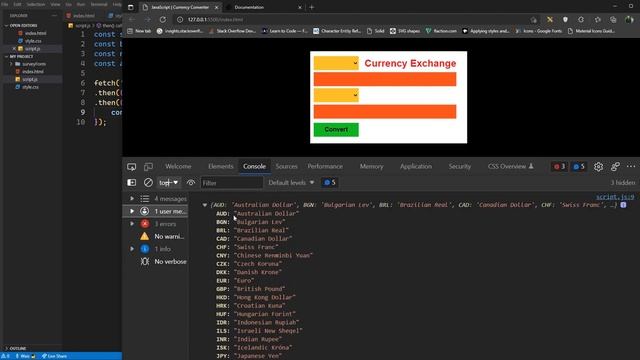Expand the 3 errors group
Screen dimensions: 640x360
[132, 224]
